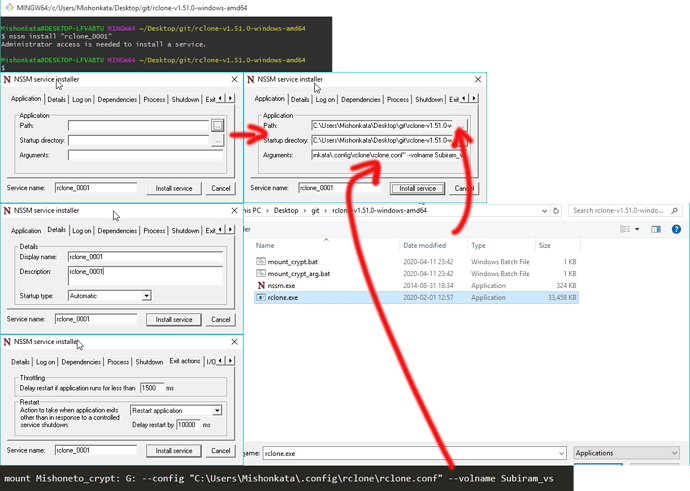Open the I/O tab in the Exit actions NSSM window

(x=211, y=362)
